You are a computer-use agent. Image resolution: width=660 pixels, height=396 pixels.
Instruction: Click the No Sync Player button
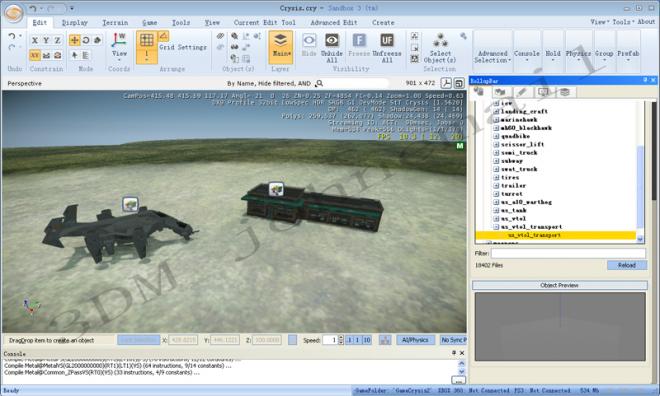tap(453, 340)
